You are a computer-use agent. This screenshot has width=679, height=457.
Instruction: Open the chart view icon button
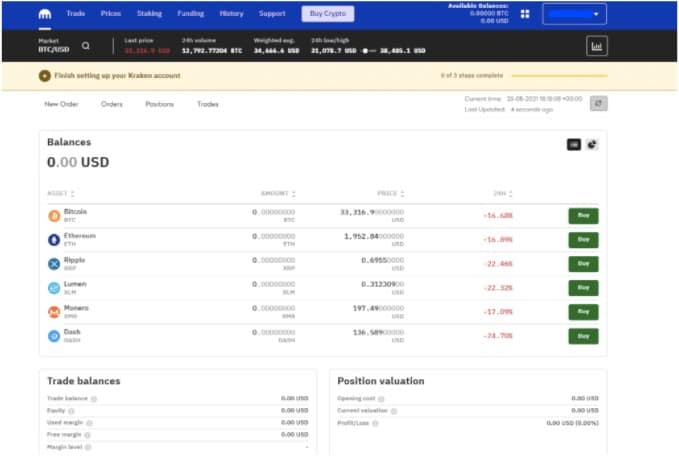[x=597, y=45]
